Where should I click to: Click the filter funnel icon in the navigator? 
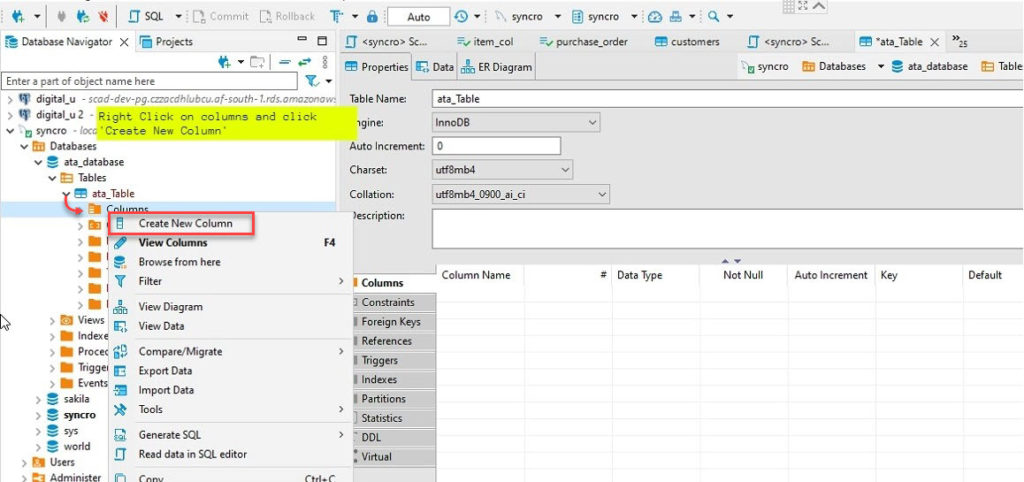312,81
